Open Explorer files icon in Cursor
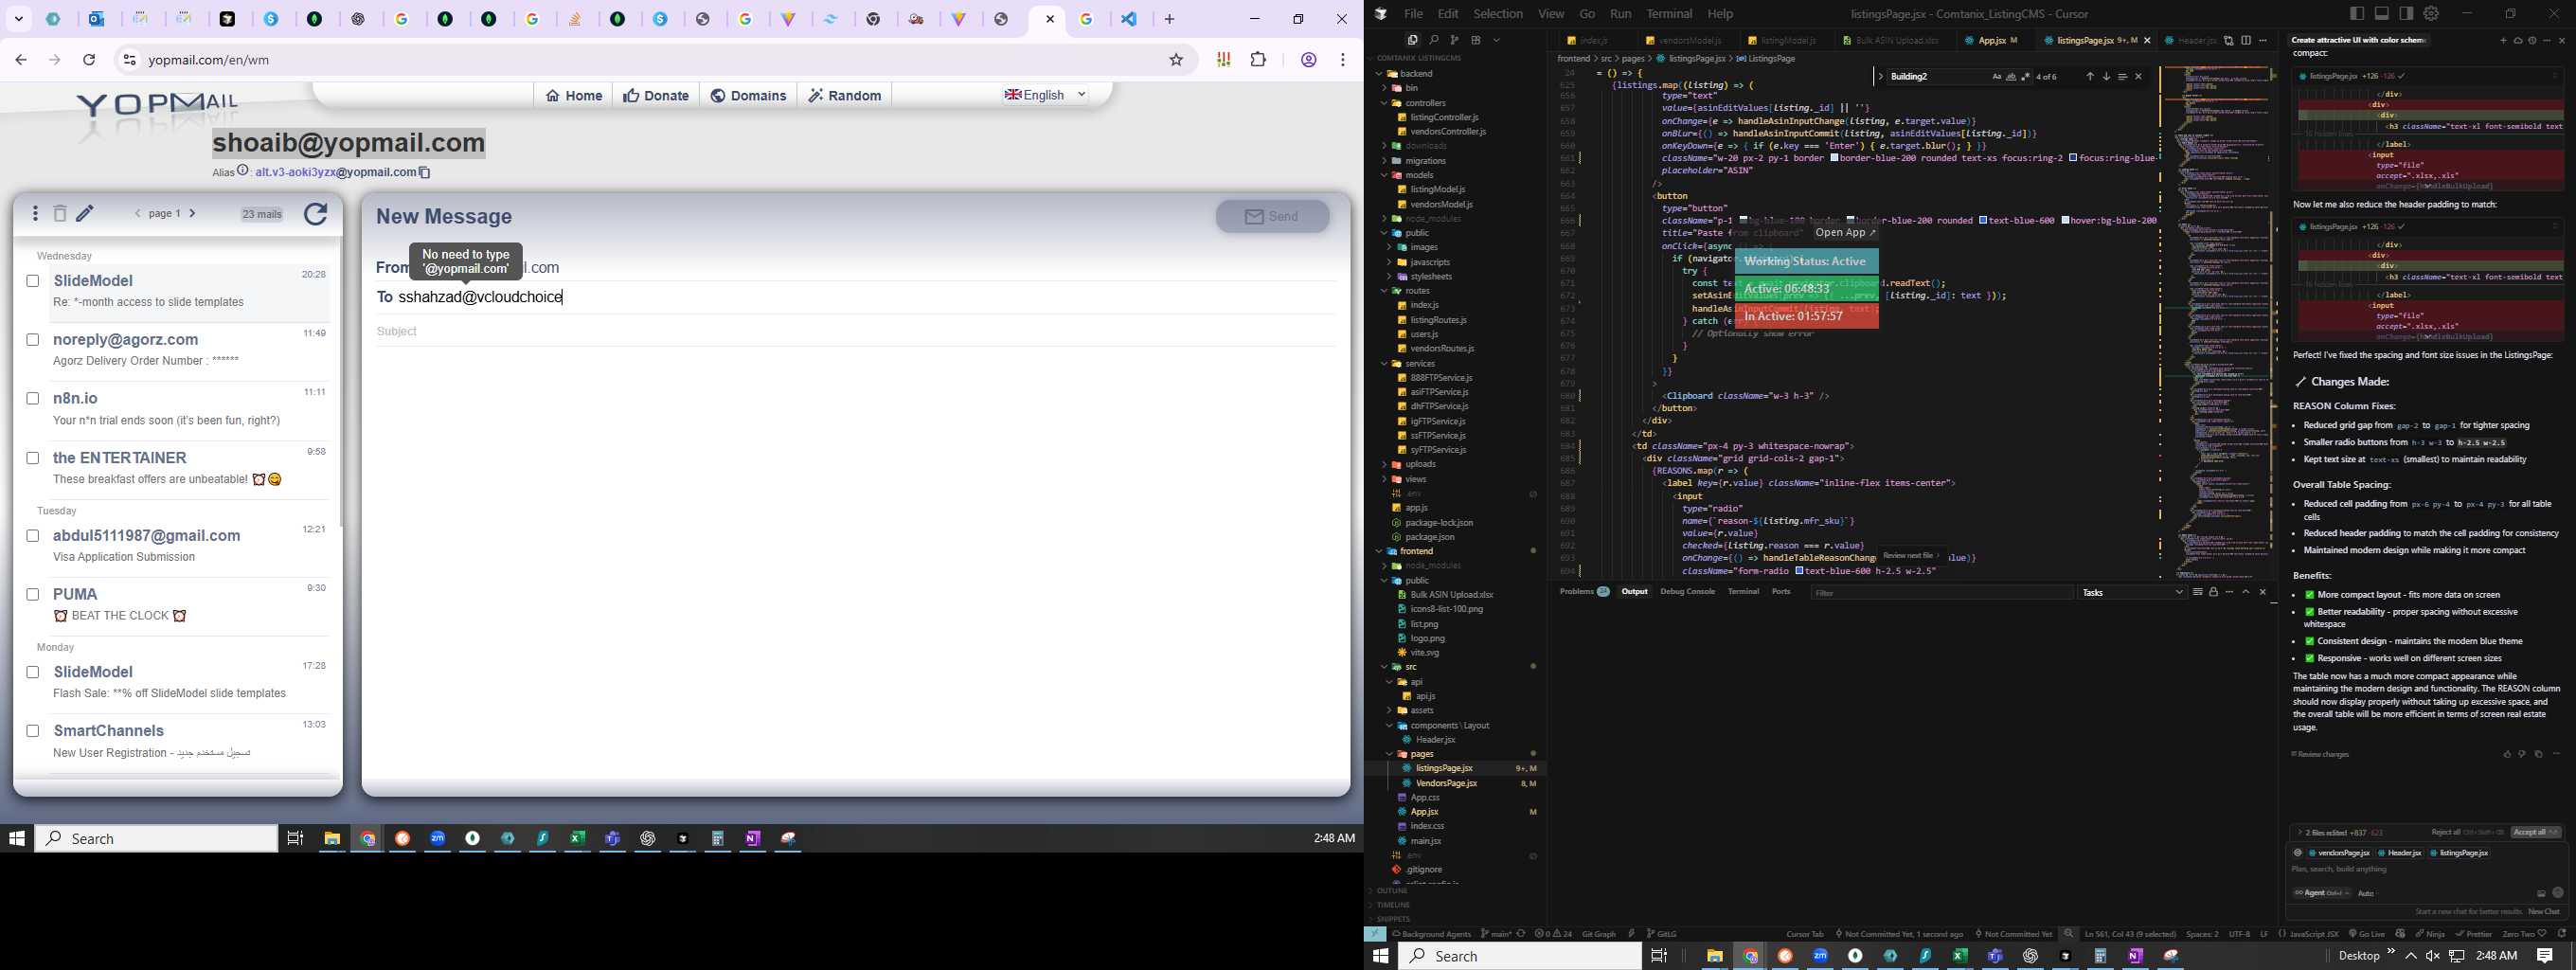This screenshot has height=970, width=2576. click(1412, 40)
